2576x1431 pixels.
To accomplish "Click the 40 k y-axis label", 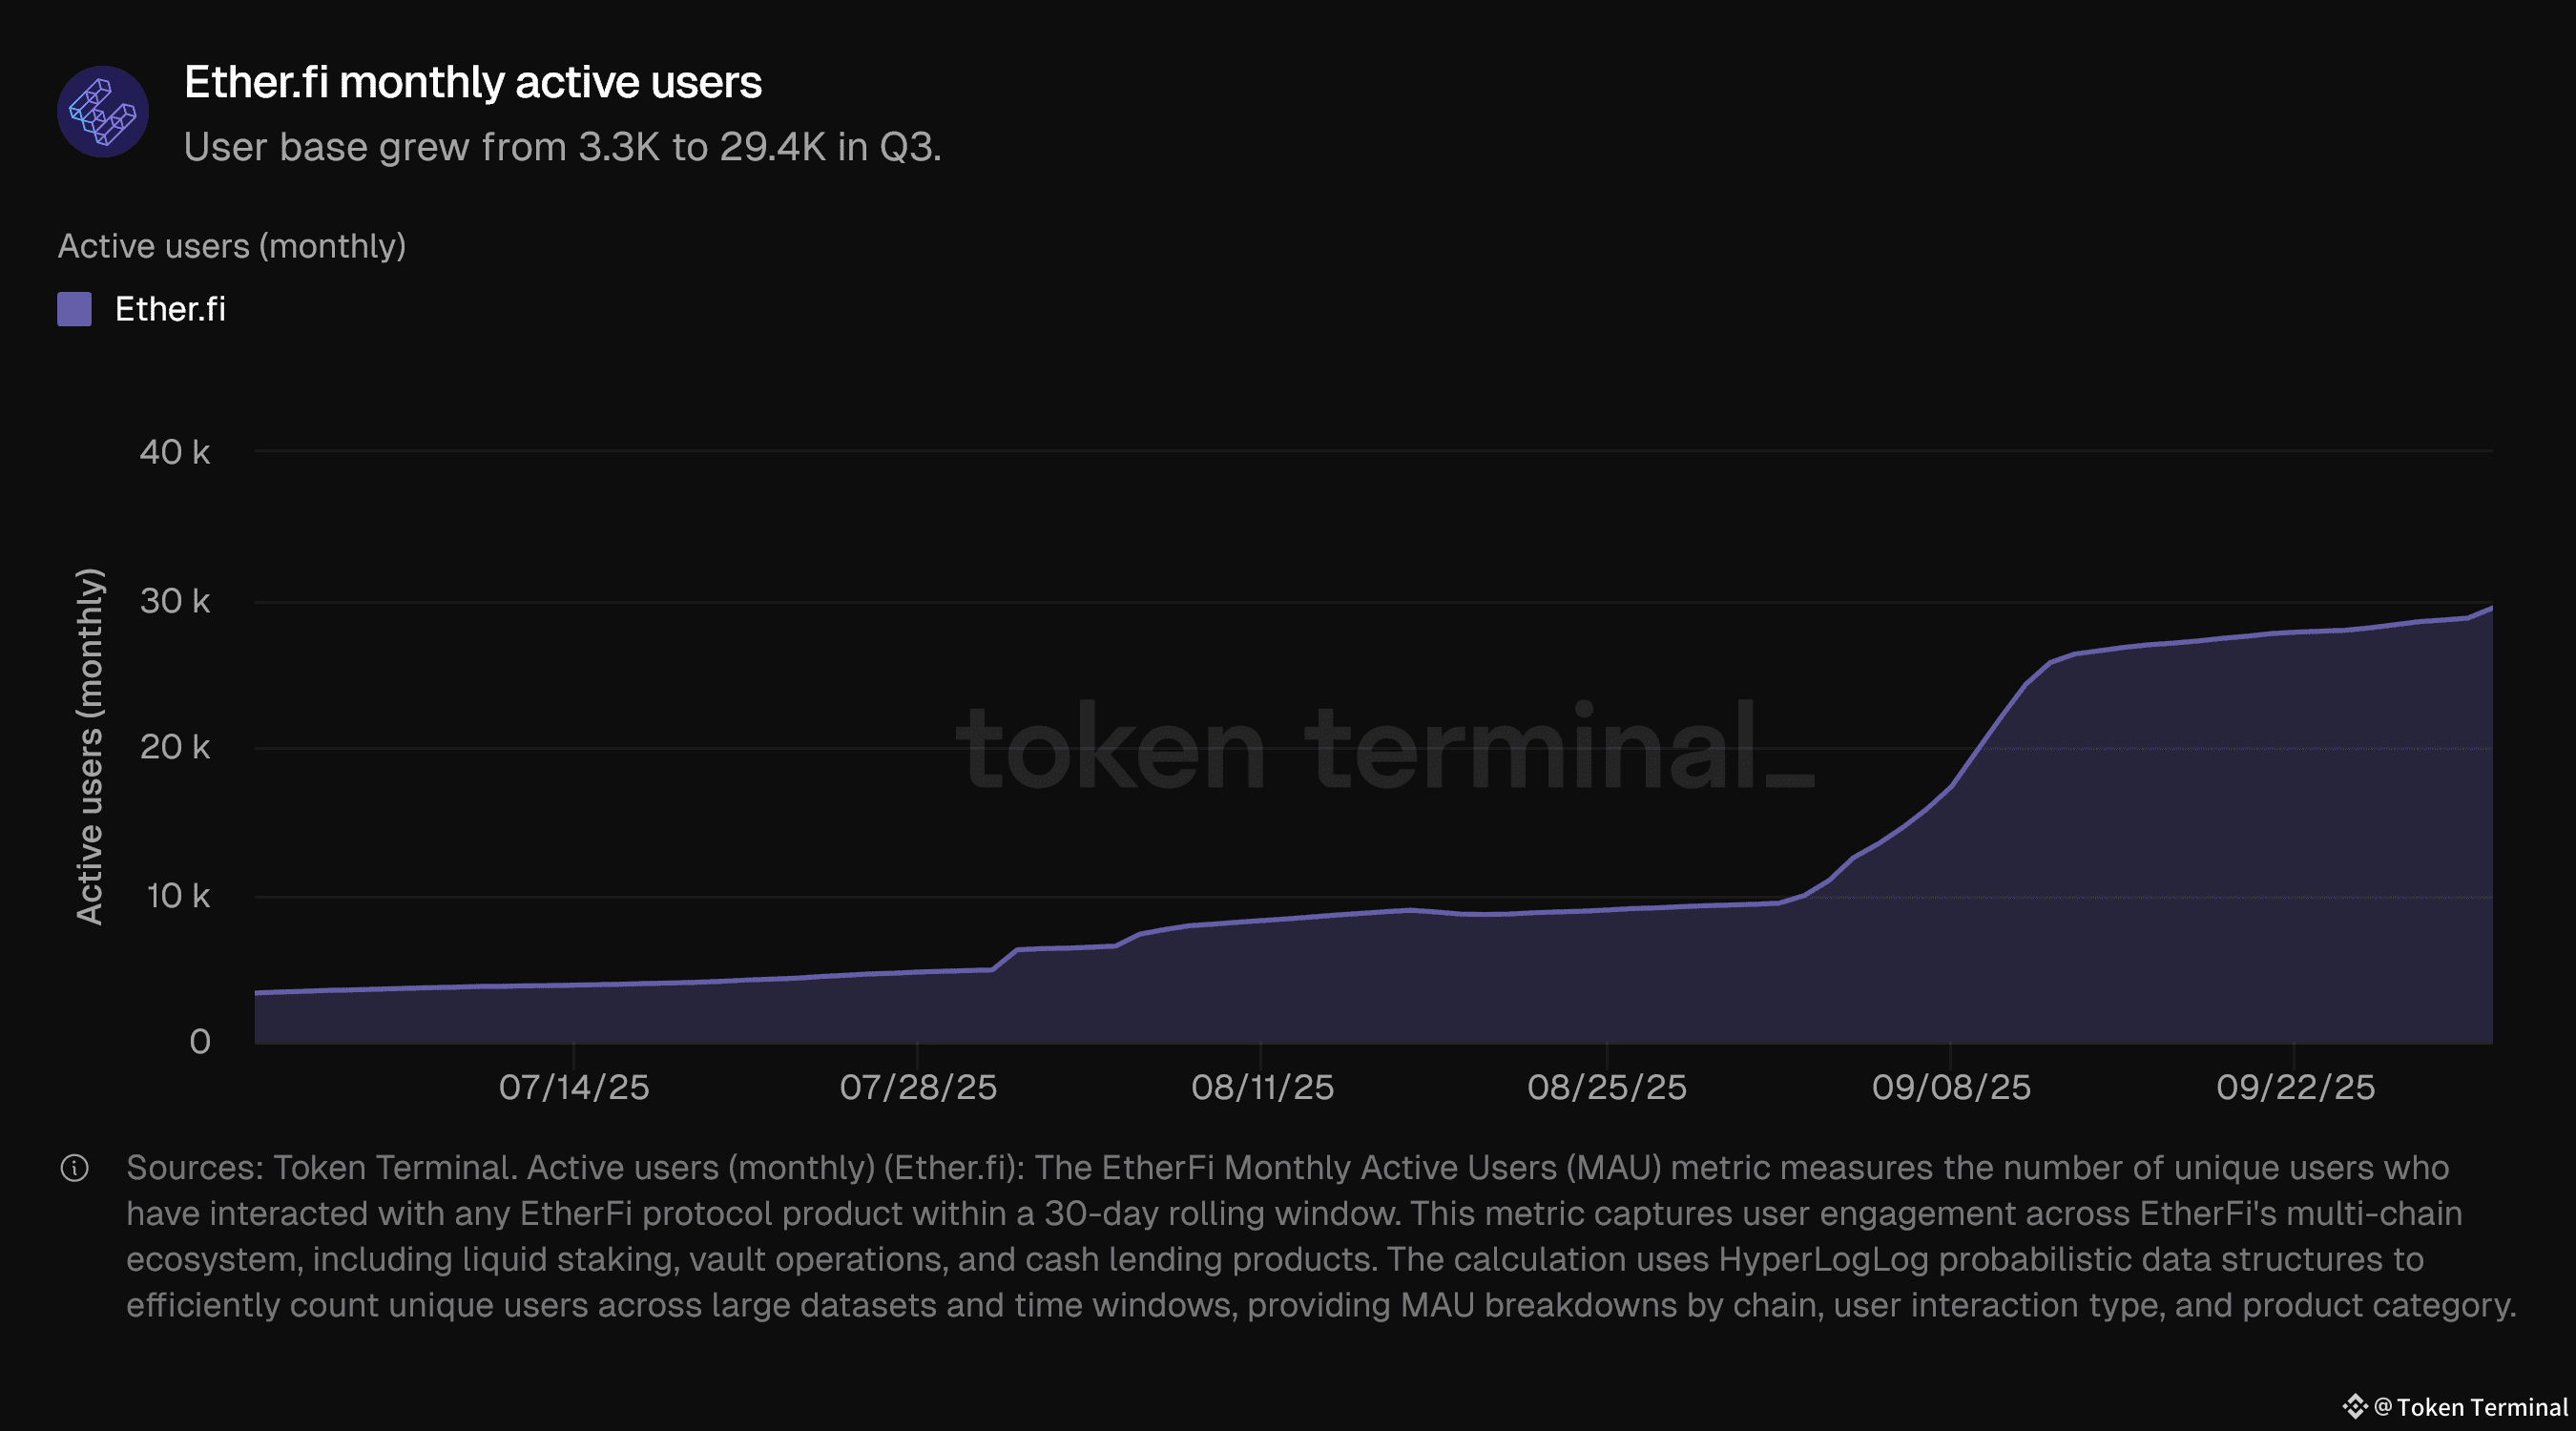I will coord(175,452).
